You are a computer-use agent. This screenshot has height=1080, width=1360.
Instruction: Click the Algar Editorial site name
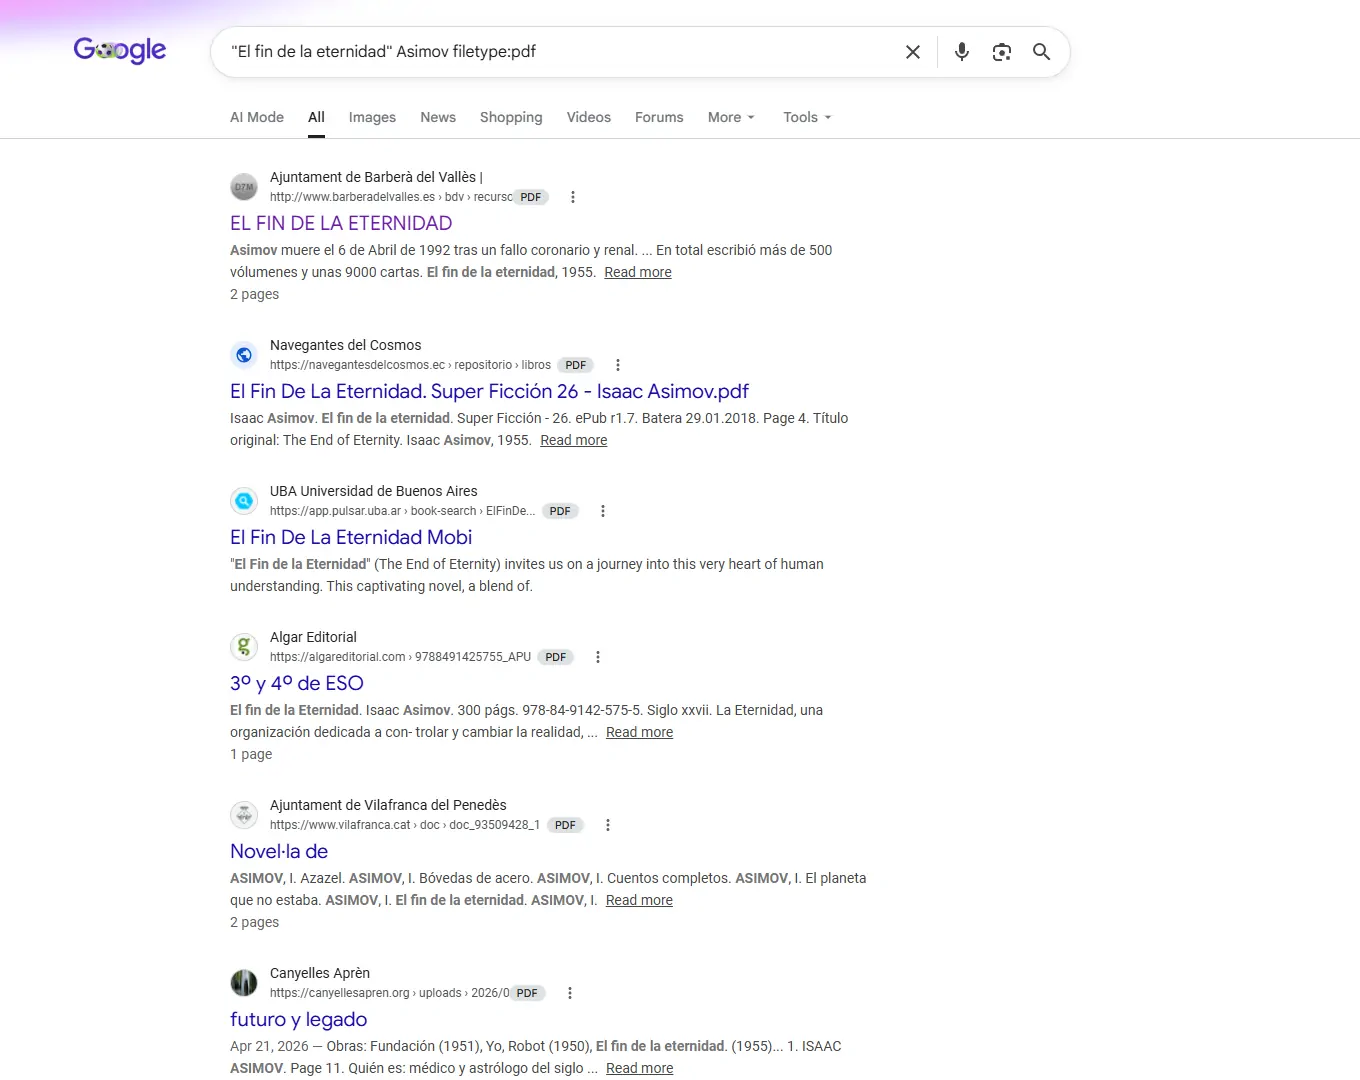(313, 637)
